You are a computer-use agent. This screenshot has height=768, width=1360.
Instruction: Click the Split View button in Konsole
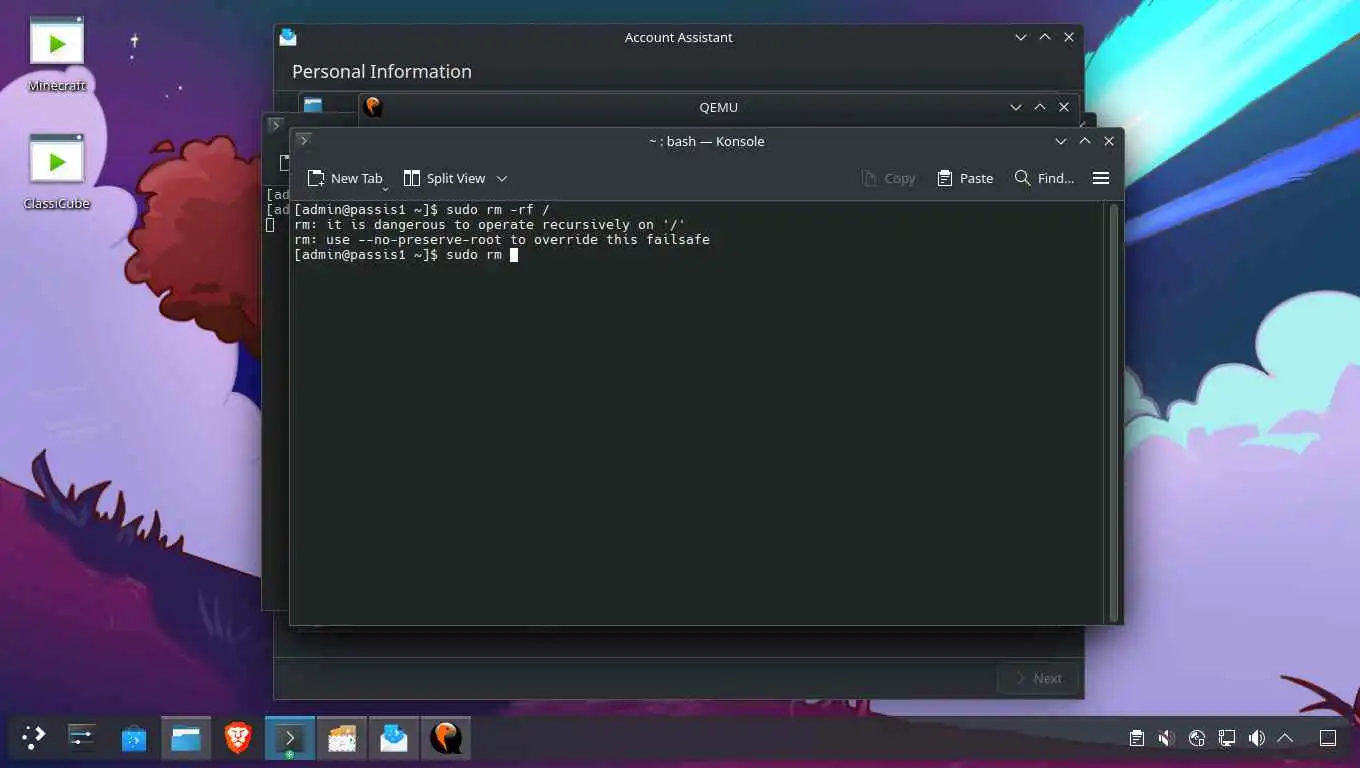[445, 178]
